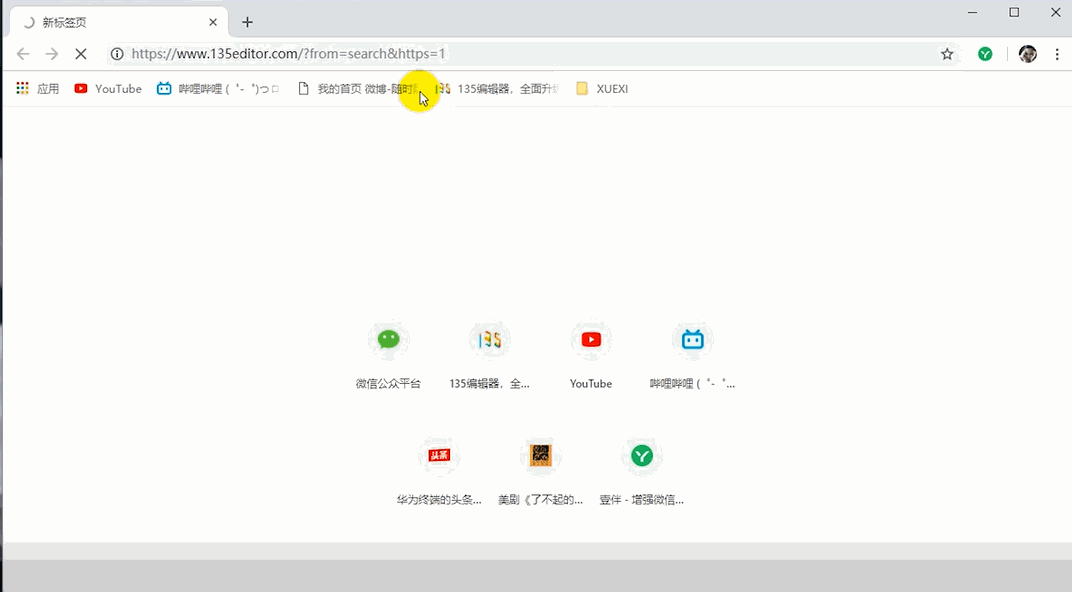This screenshot has width=1072, height=592.
Task: Close the Chrome window
Action: pyautogui.click(x=1056, y=12)
